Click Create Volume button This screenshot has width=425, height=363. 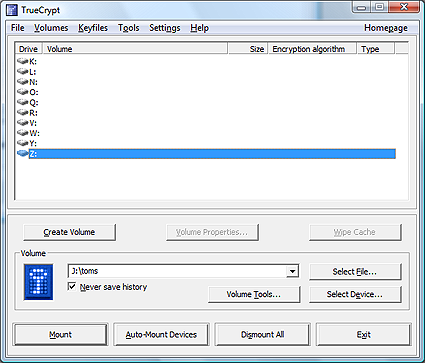click(x=69, y=232)
